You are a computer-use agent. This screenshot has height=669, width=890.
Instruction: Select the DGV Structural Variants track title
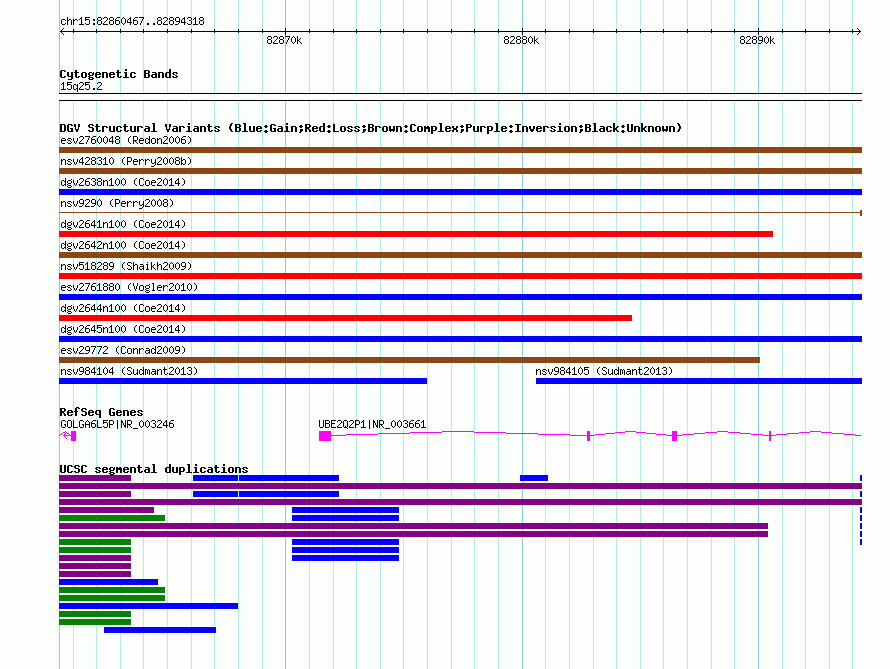370,128
